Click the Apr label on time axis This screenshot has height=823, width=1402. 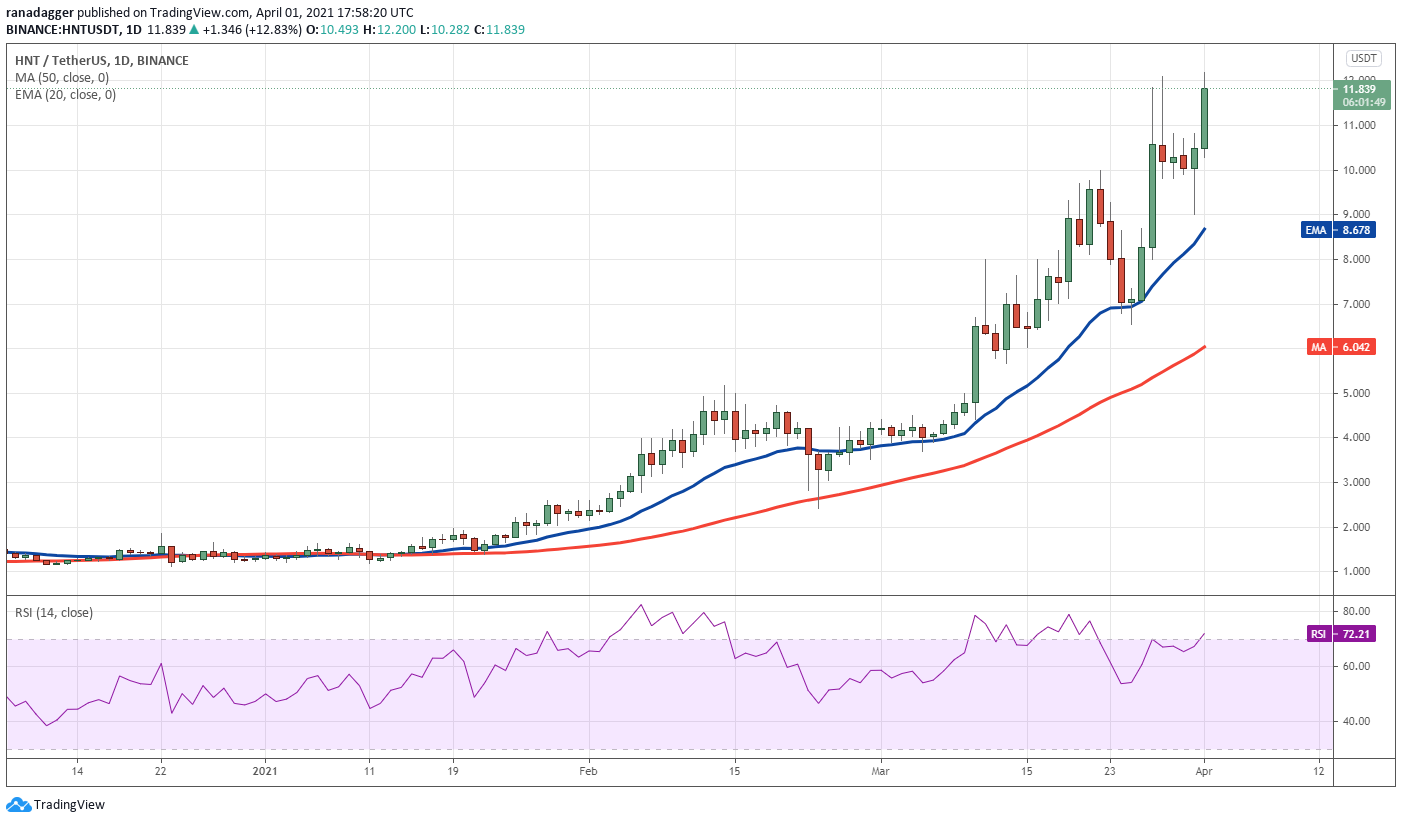click(1205, 771)
